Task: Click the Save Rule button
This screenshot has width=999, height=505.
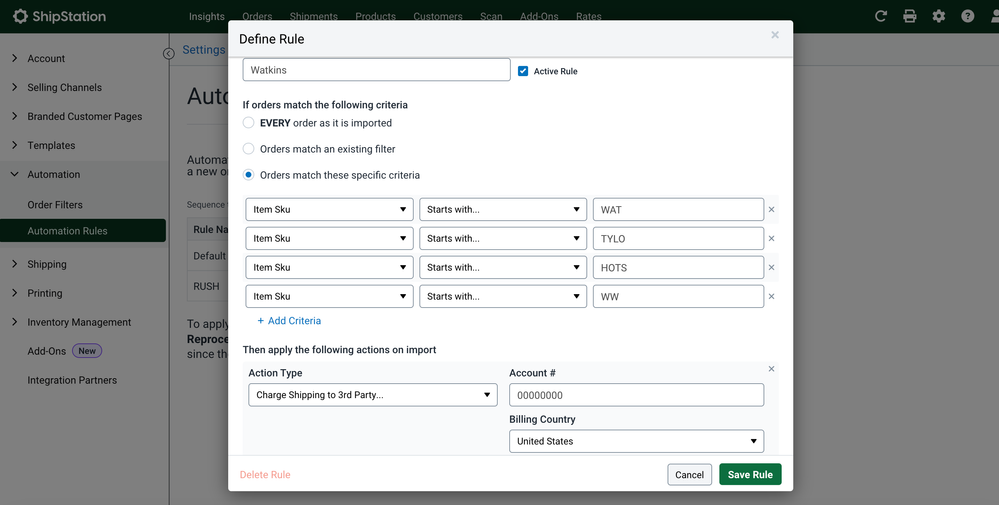Action: pos(749,474)
